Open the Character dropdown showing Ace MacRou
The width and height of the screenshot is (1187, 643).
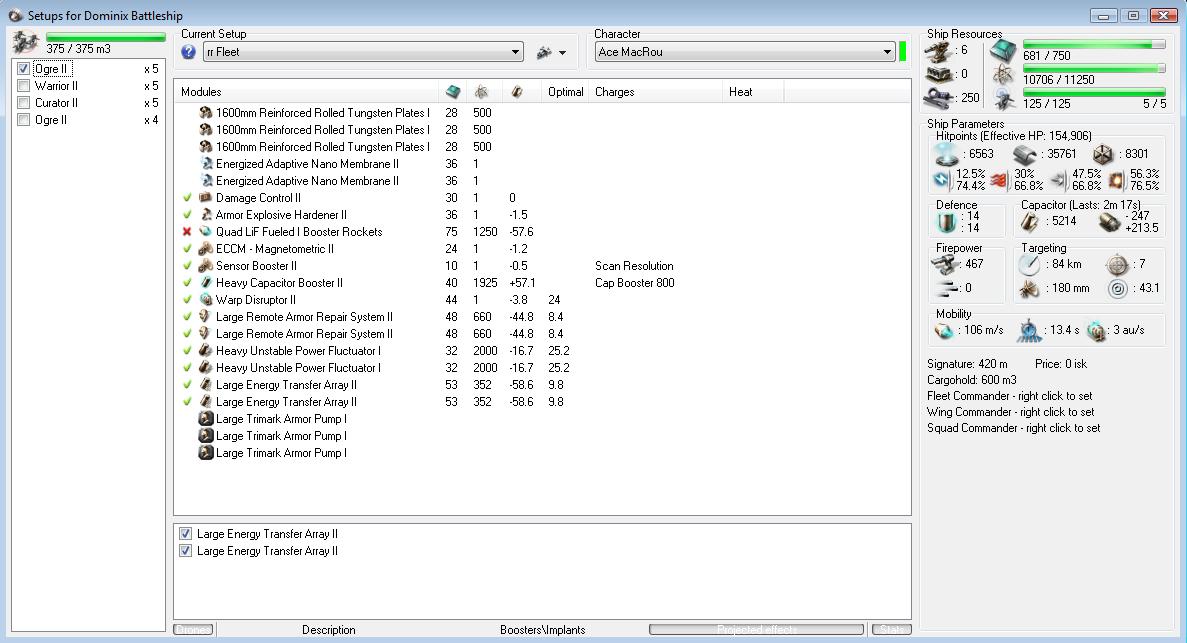point(745,52)
